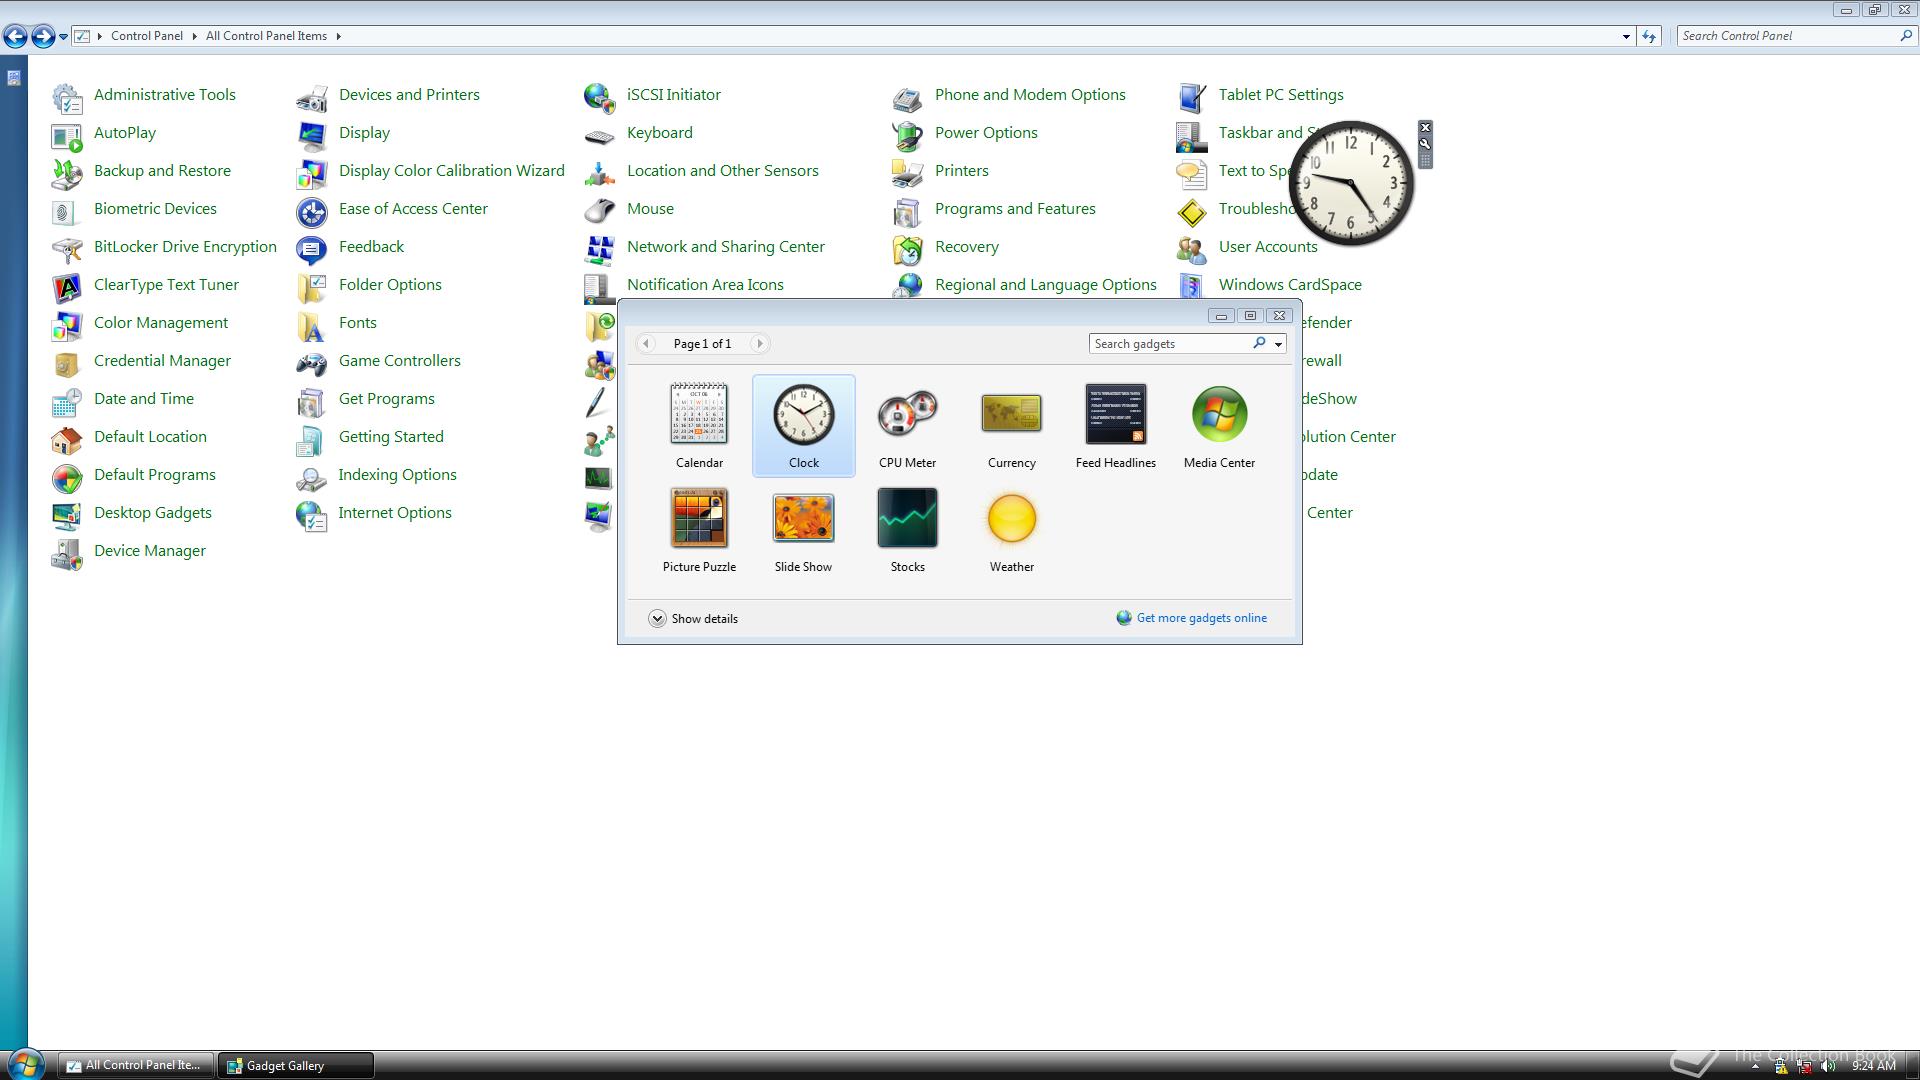Open address bar history dropdown
This screenshot has height=1080, width=1920.
pyautogui.click(x=1626, y=36)
